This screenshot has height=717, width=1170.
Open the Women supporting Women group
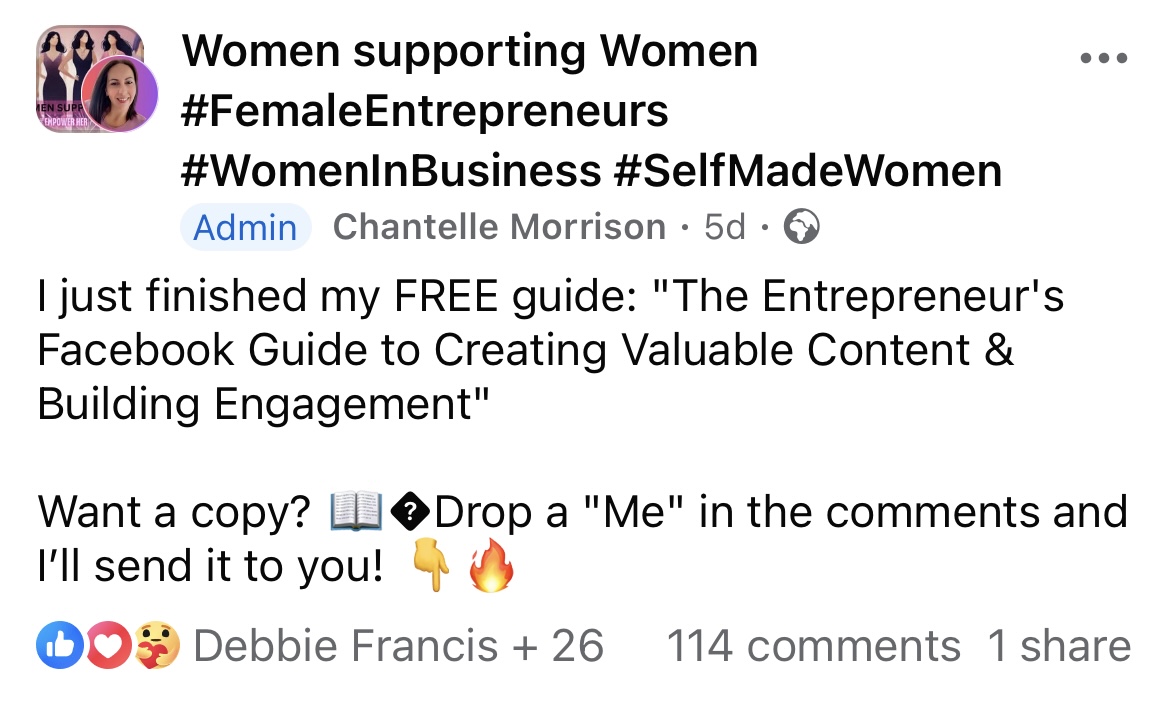coord(470,51)
